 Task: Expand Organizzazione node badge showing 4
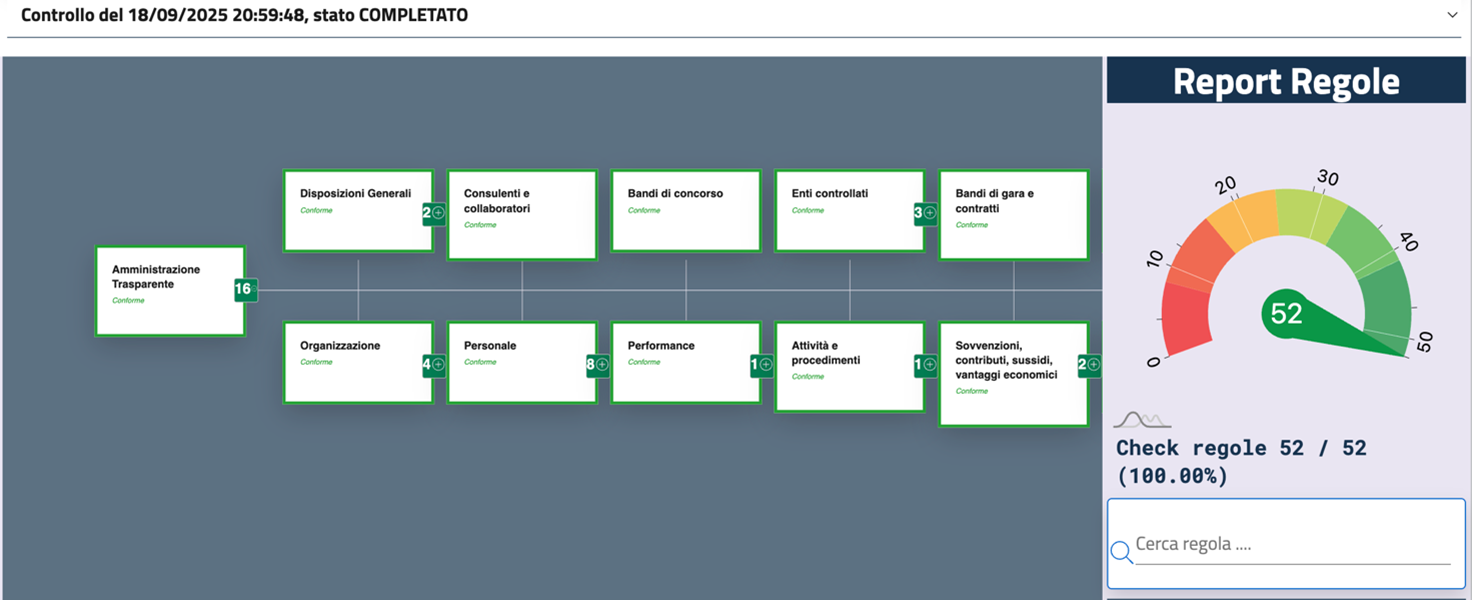tap(433, 365)
